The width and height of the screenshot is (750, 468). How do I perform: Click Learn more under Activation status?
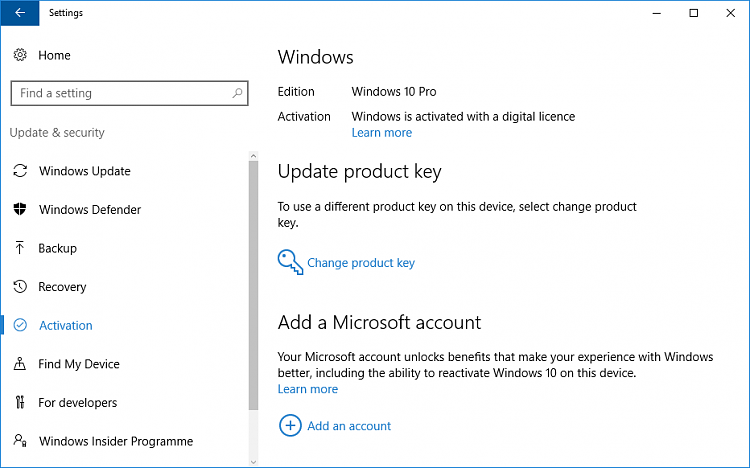382,133
